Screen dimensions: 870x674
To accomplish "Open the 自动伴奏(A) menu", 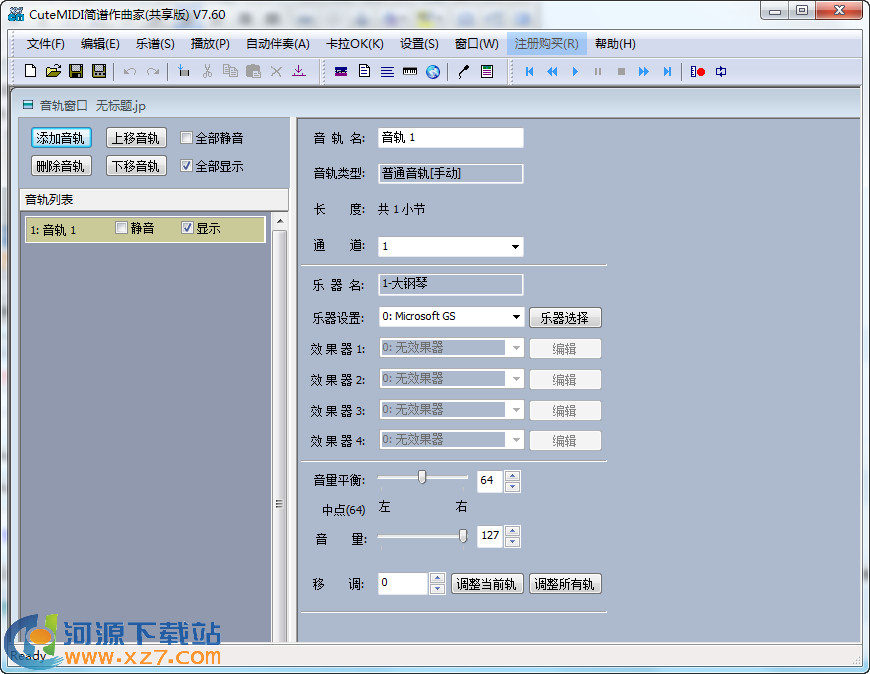I will click(277, 43).
